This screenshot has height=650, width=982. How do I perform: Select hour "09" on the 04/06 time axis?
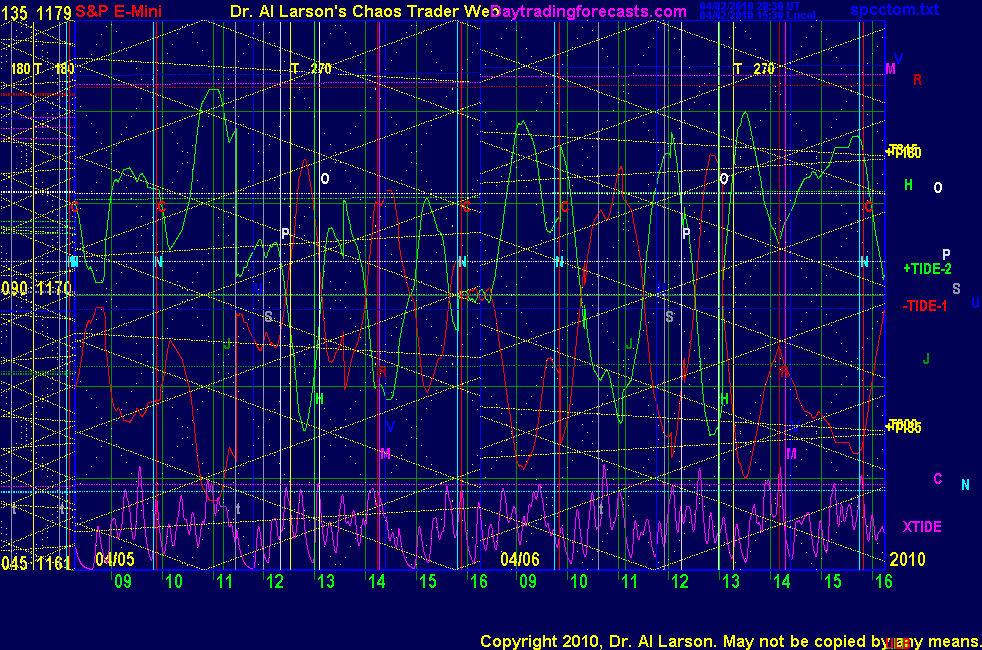click(527, 581)
